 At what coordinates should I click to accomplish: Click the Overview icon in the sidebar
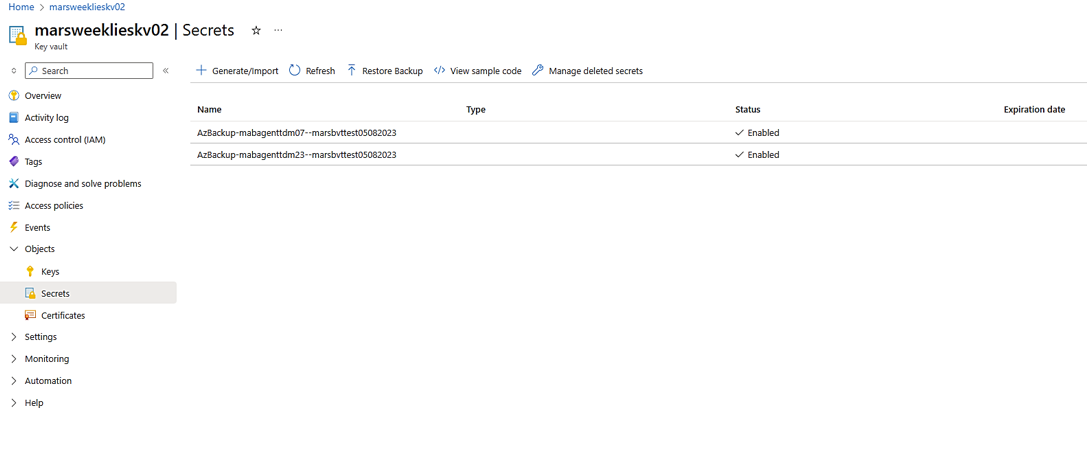pyautogui.click(x=13, y=96)
